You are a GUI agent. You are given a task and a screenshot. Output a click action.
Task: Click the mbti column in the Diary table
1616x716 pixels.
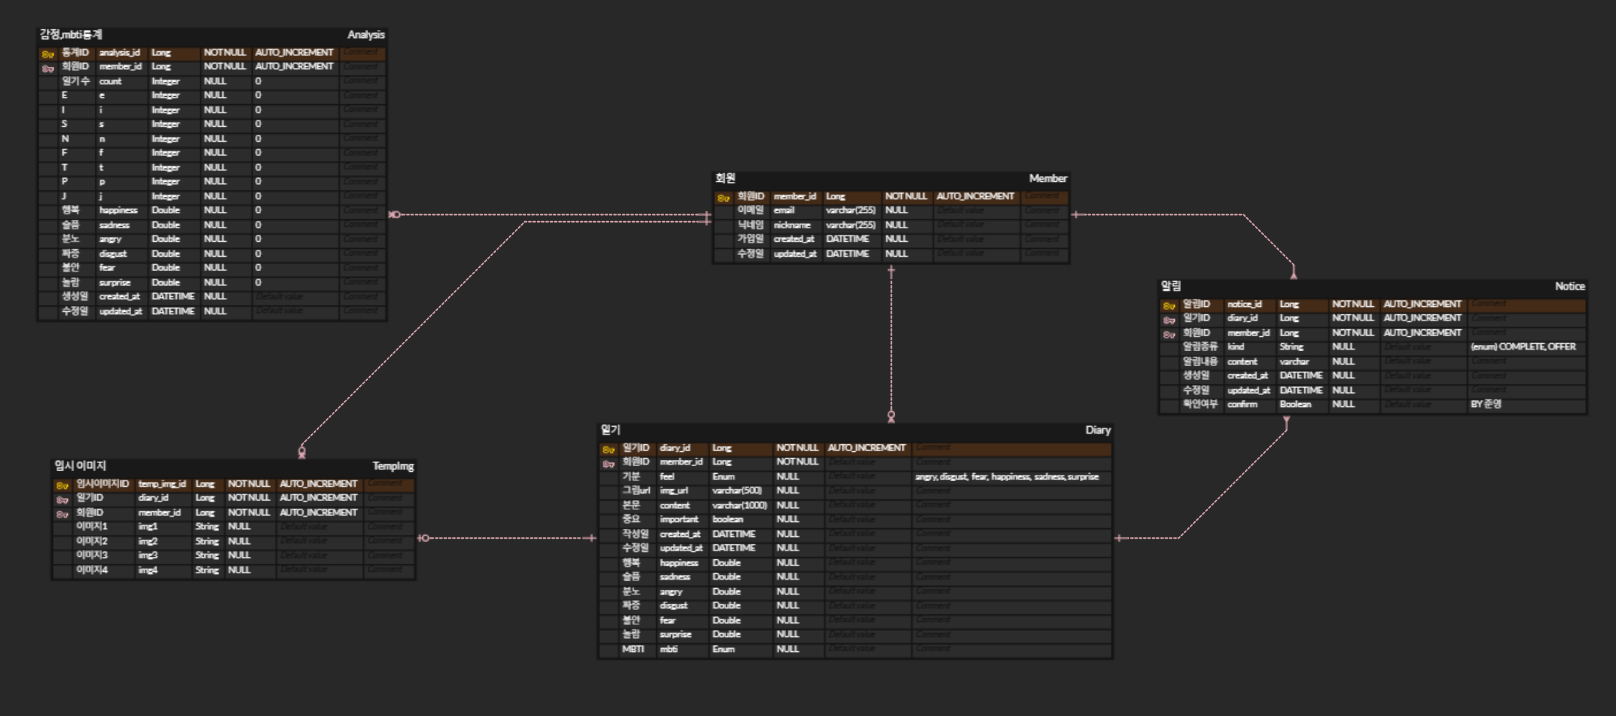tap(668, 650)
